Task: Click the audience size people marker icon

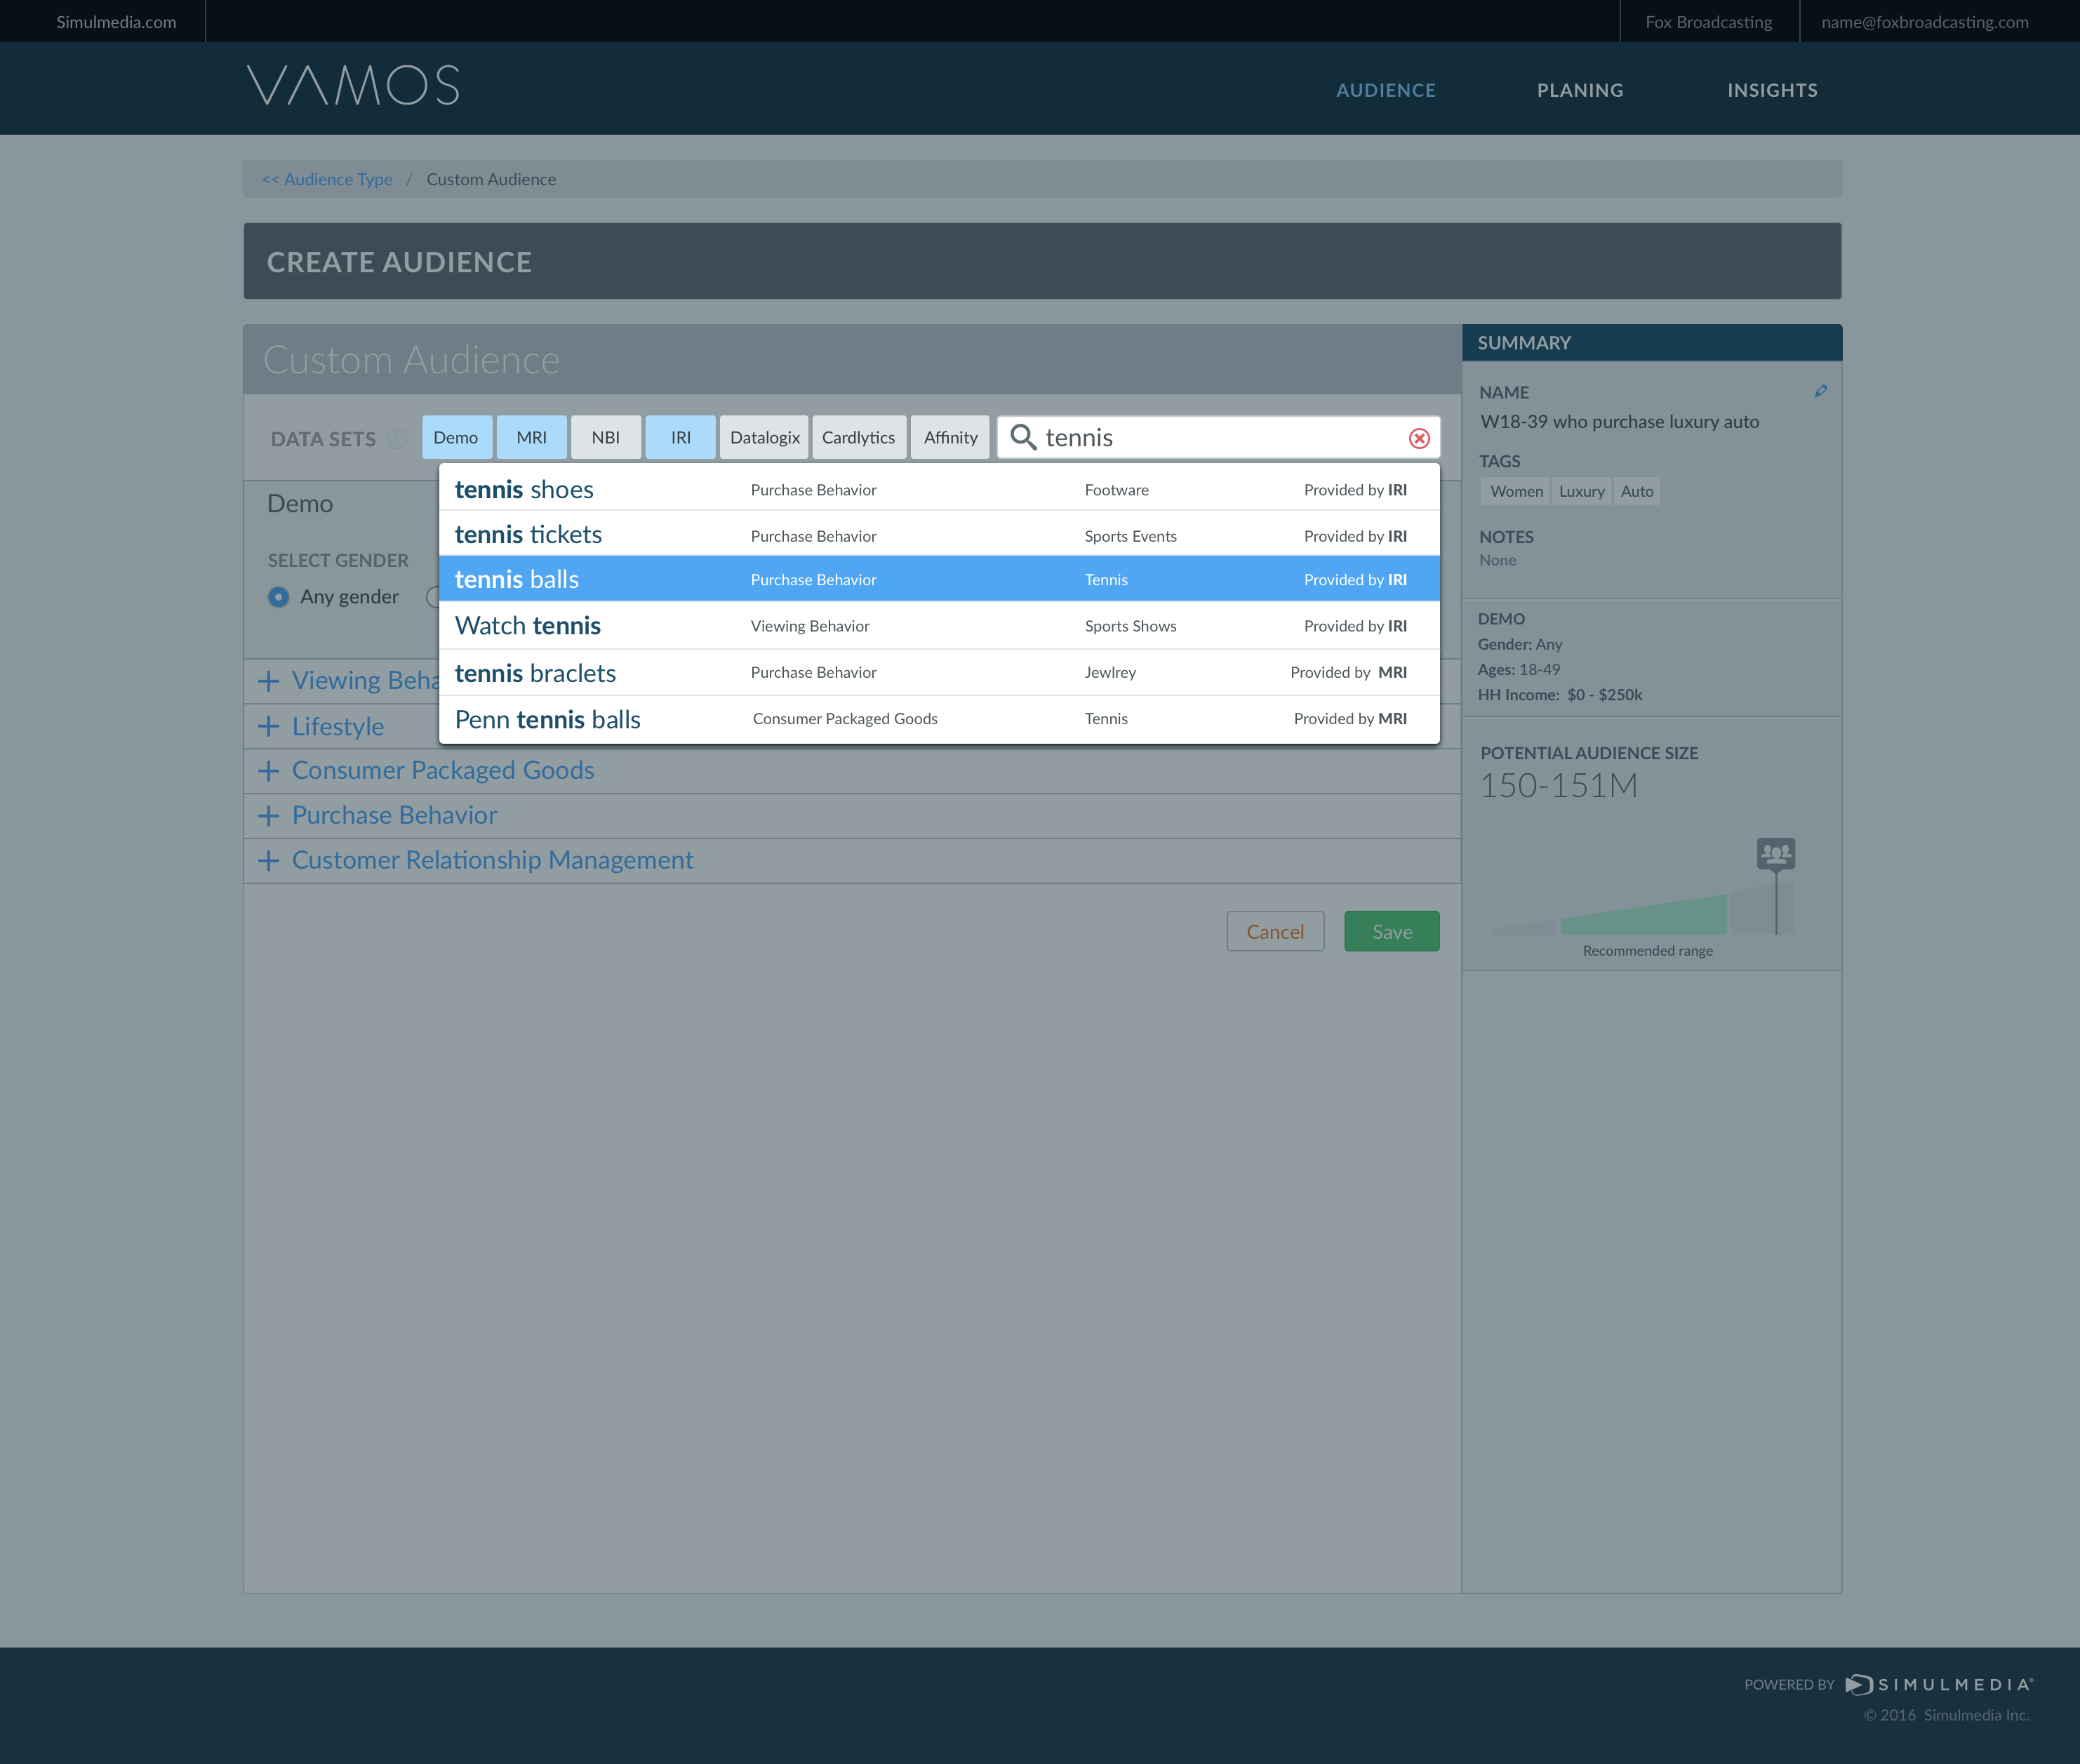Action: pyautogui.click(x=1776, y=854)
